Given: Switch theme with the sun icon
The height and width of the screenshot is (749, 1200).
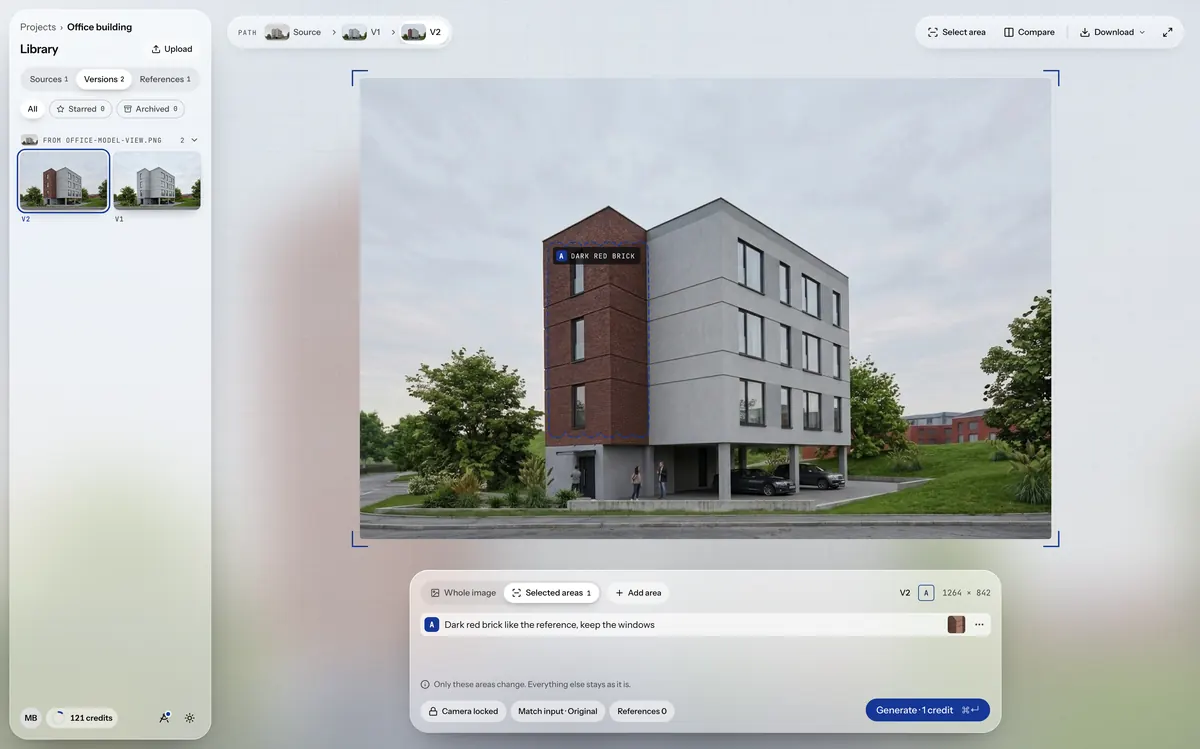Looking at the screenshot, I should [190, 718].
